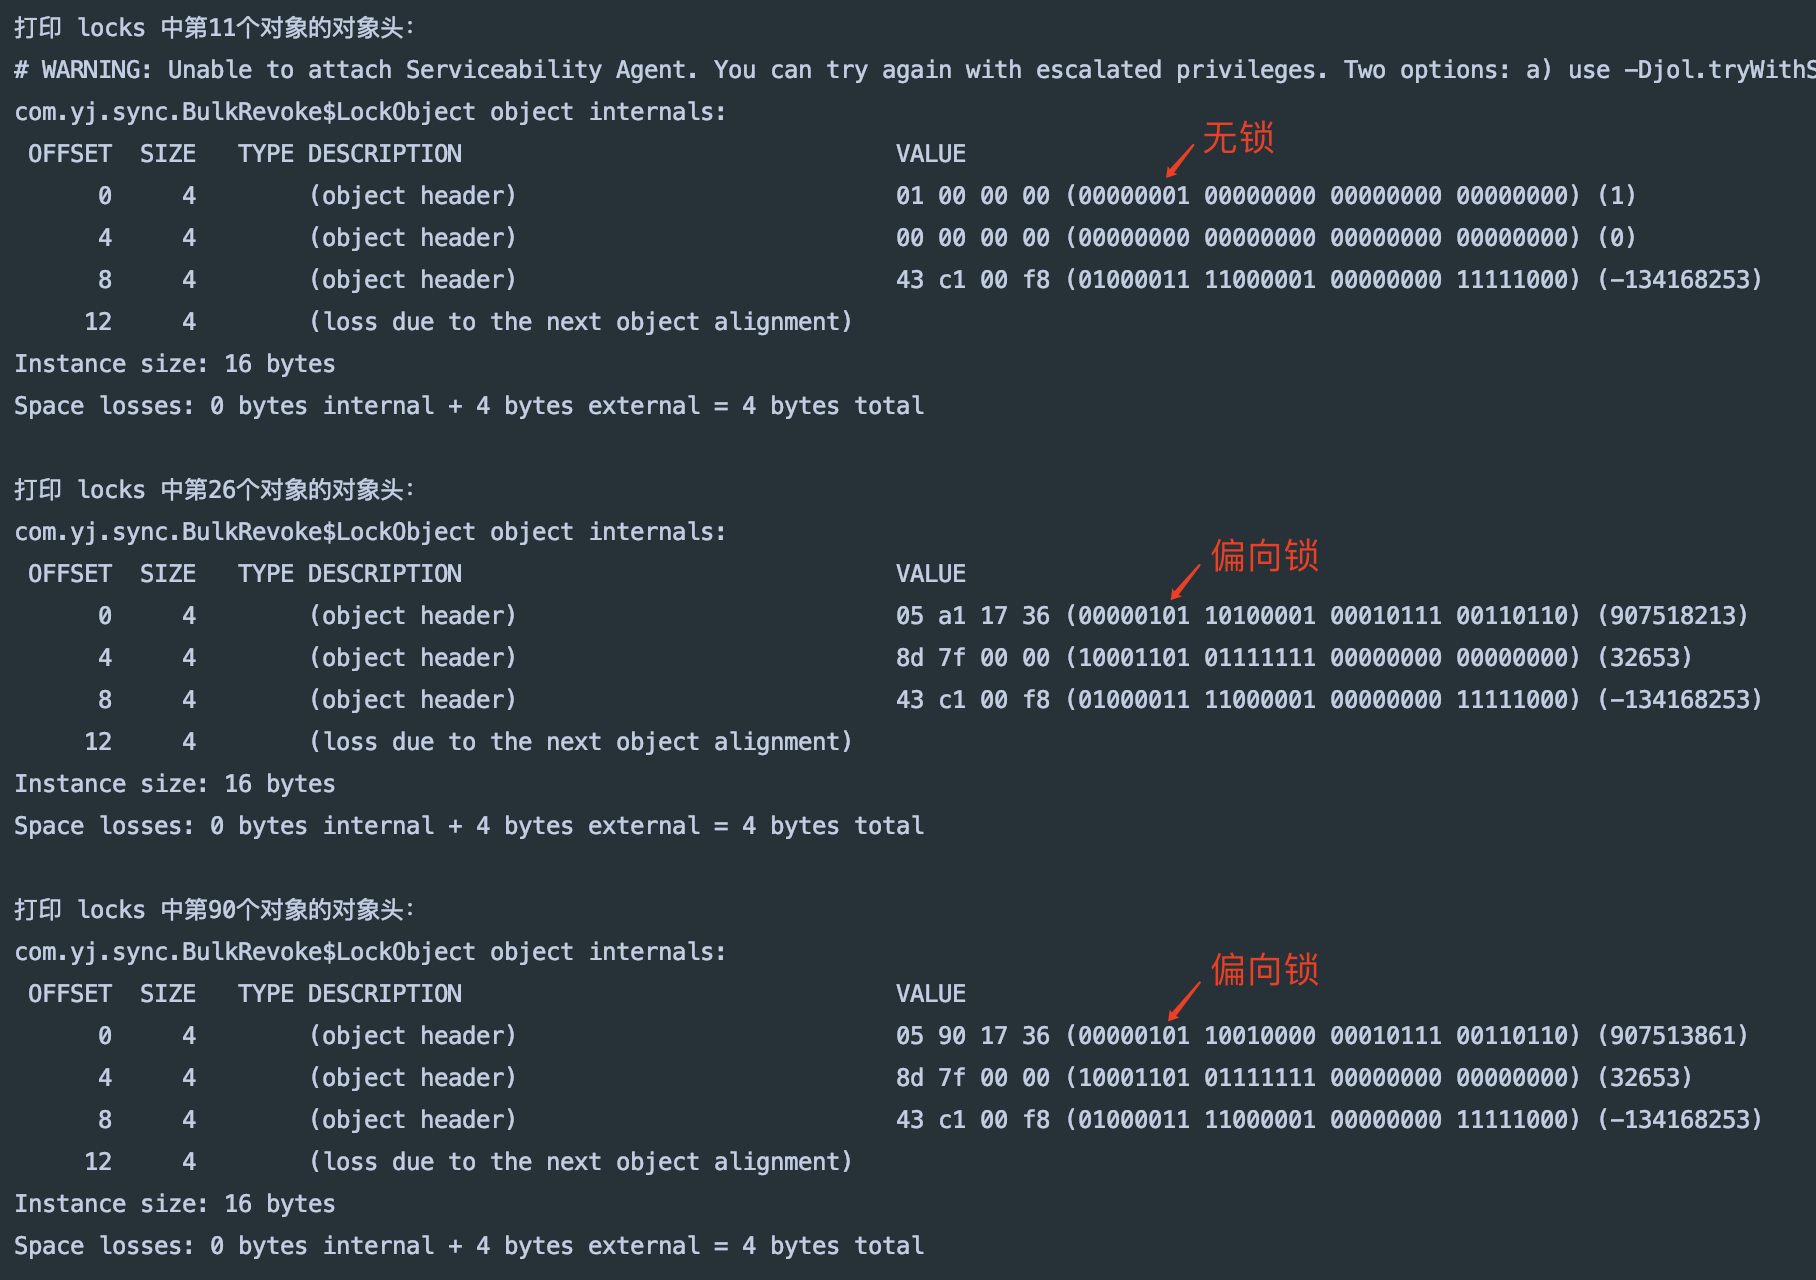This screenshot has width=1816, height=1280.
Task: Click the first 偏向锁 annotation label
Action: [1265, 555]
